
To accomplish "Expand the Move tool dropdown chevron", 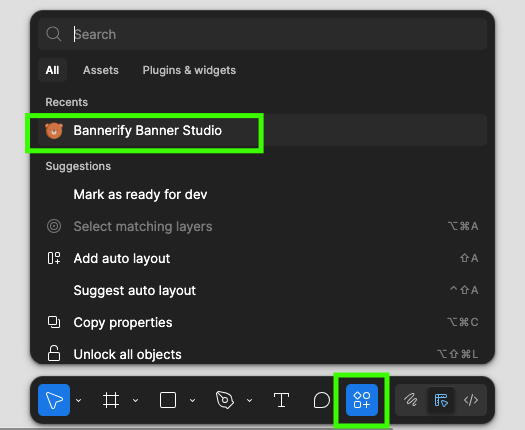I will (x=79, y=400).
